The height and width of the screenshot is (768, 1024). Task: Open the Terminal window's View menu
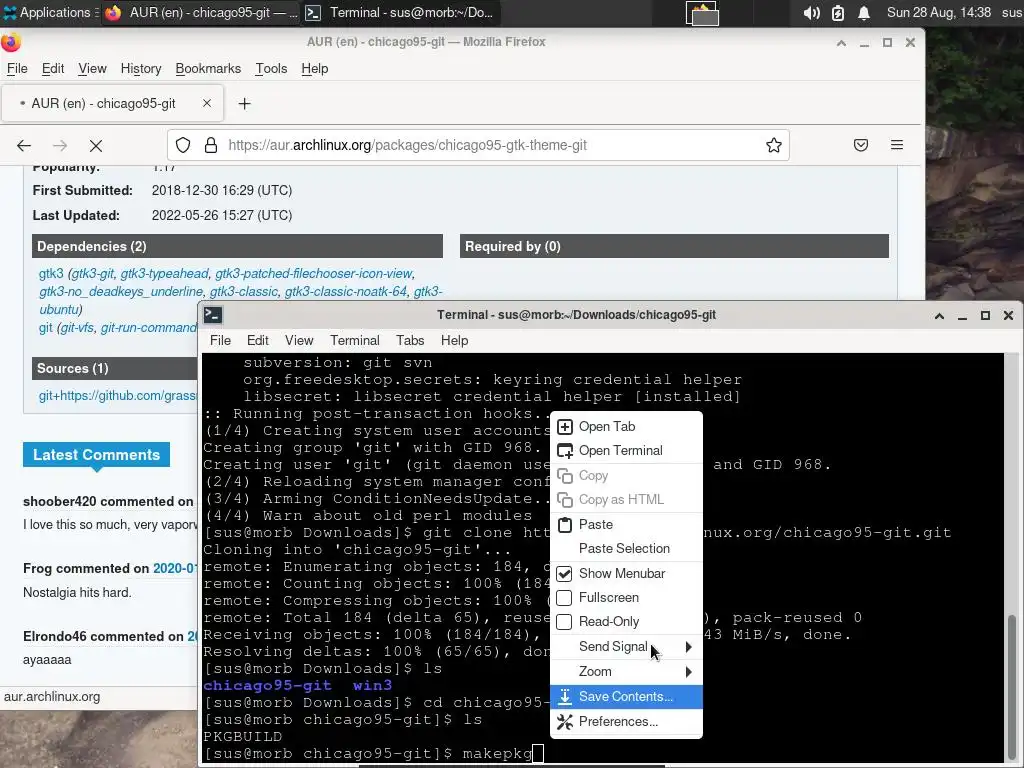(299, 340)
